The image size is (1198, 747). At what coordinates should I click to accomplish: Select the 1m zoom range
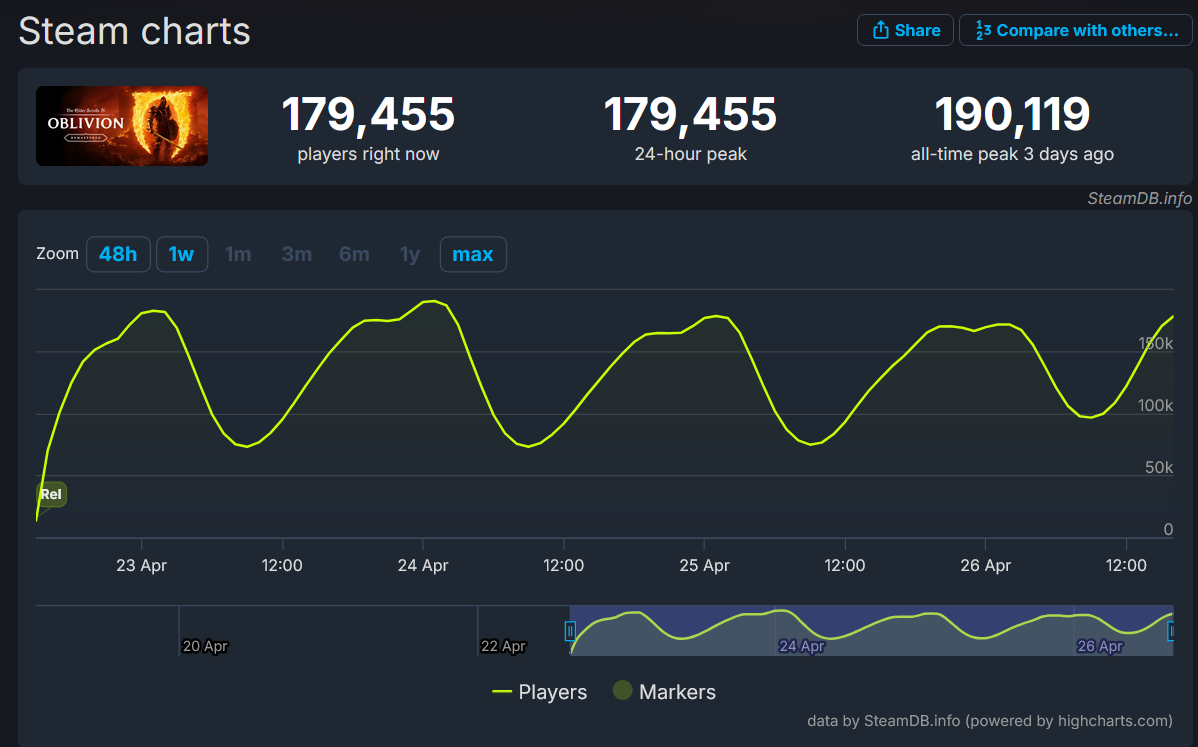tap(238, 254)
